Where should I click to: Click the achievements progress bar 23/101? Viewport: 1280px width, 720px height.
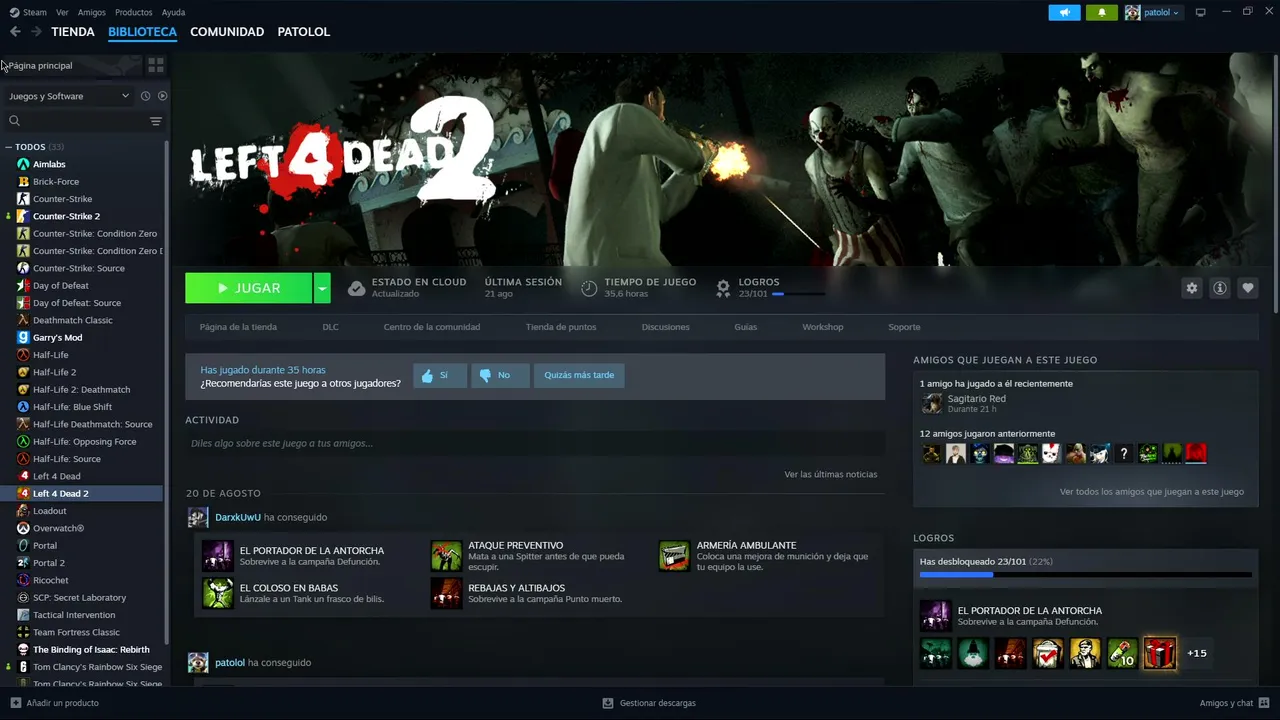[1085, 575]
